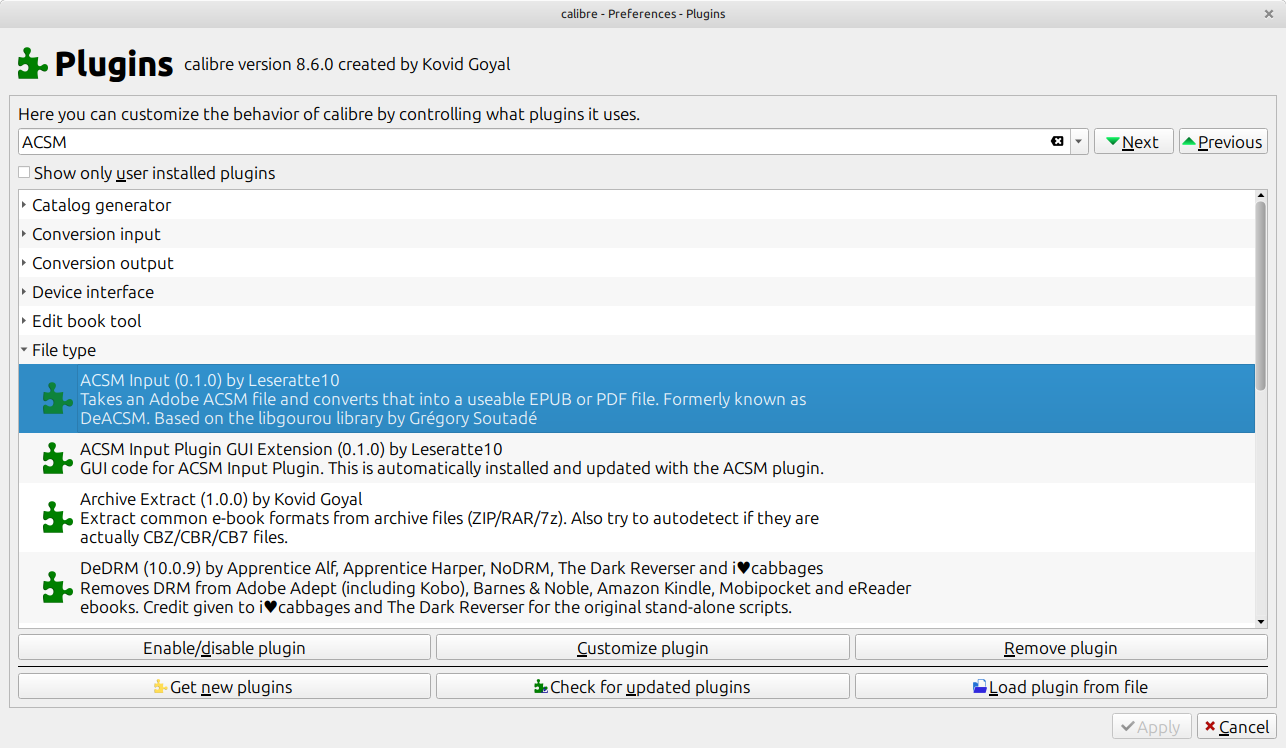Screen dimensions: 1286x748
Task: Click the Device interface label
Action: (93, 292)
